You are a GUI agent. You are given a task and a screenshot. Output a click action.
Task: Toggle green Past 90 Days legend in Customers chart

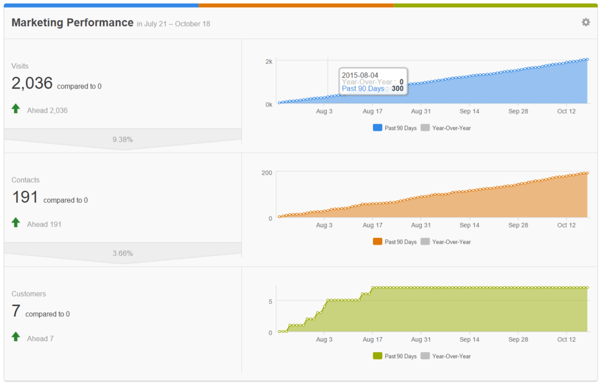pos(395,356)
